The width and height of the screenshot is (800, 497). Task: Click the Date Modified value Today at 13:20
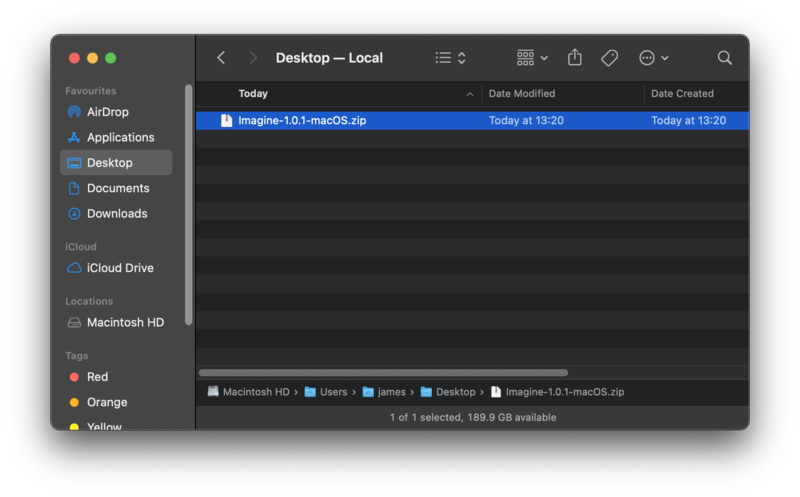tap(526, 120)
